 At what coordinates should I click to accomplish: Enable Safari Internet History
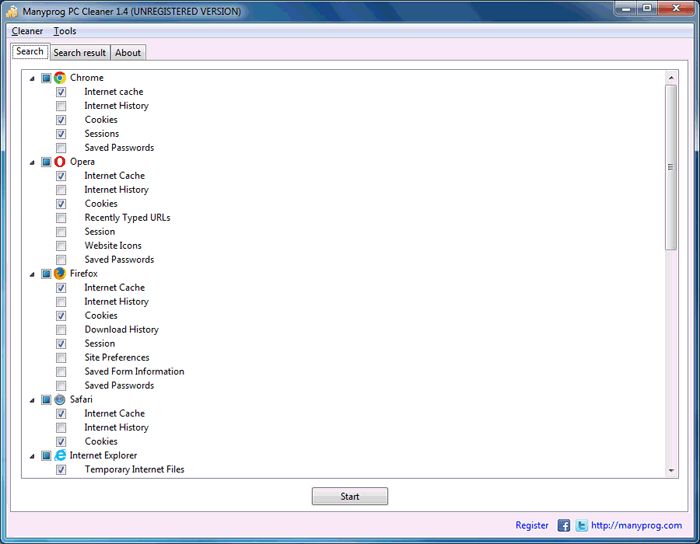61,428
